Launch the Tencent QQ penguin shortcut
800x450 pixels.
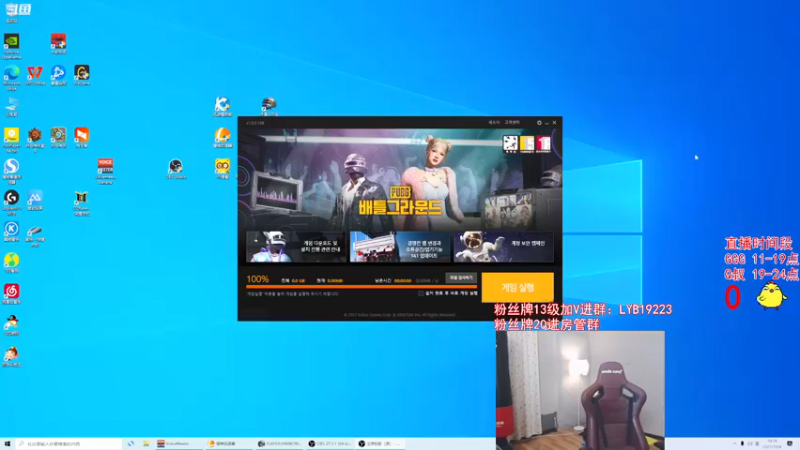[x=11, y=326]
